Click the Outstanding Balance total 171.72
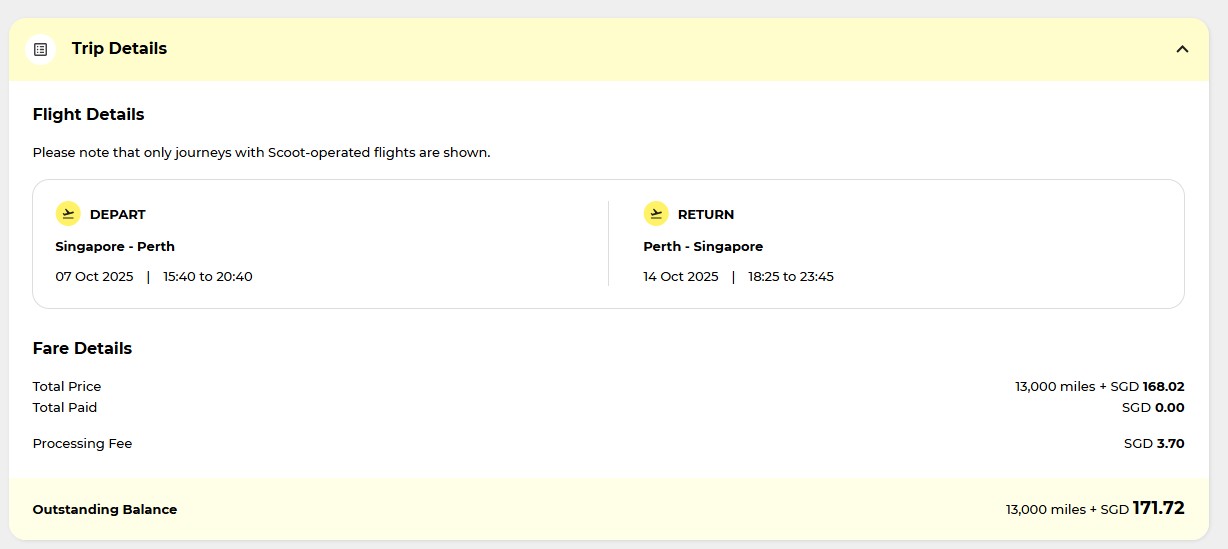1228x549 pixels. 1158,509
